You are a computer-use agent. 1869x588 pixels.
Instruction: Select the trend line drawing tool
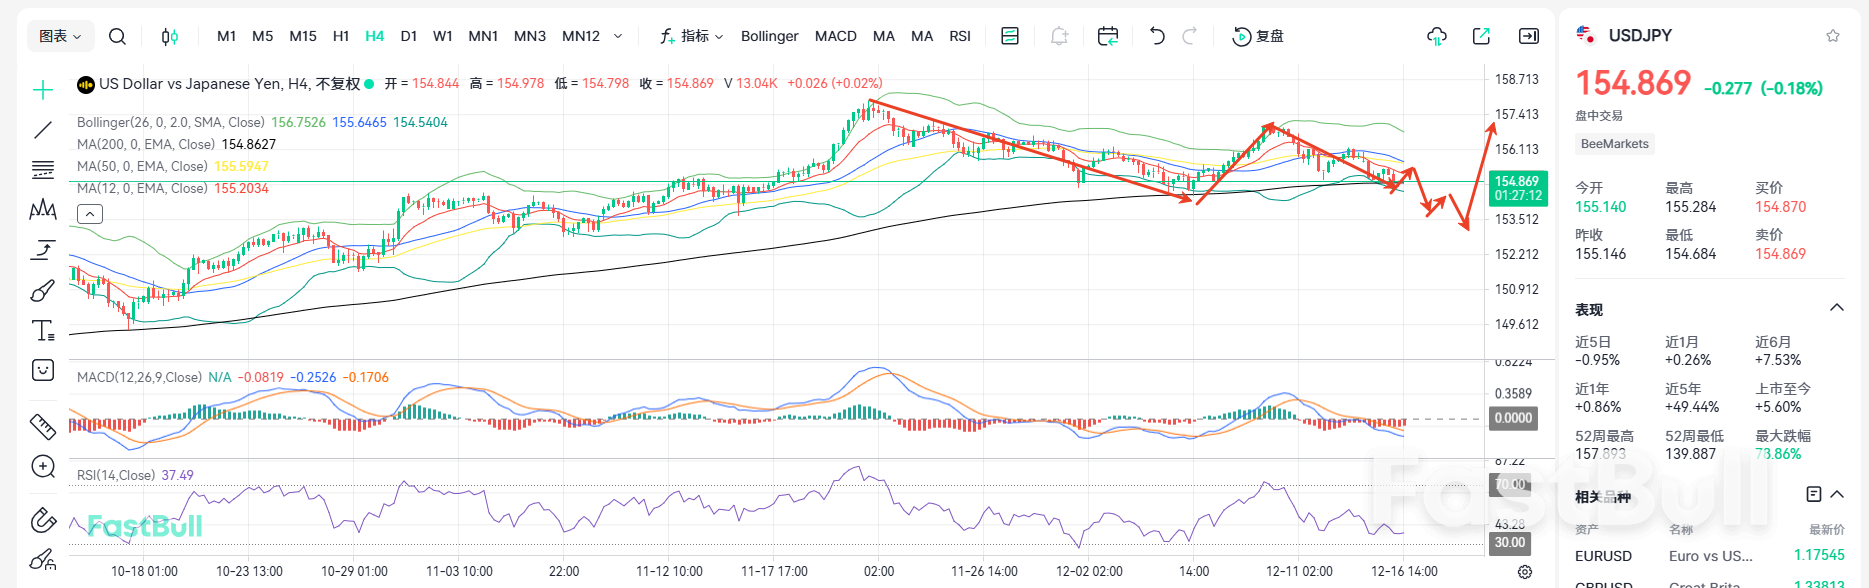click(43, 130)
